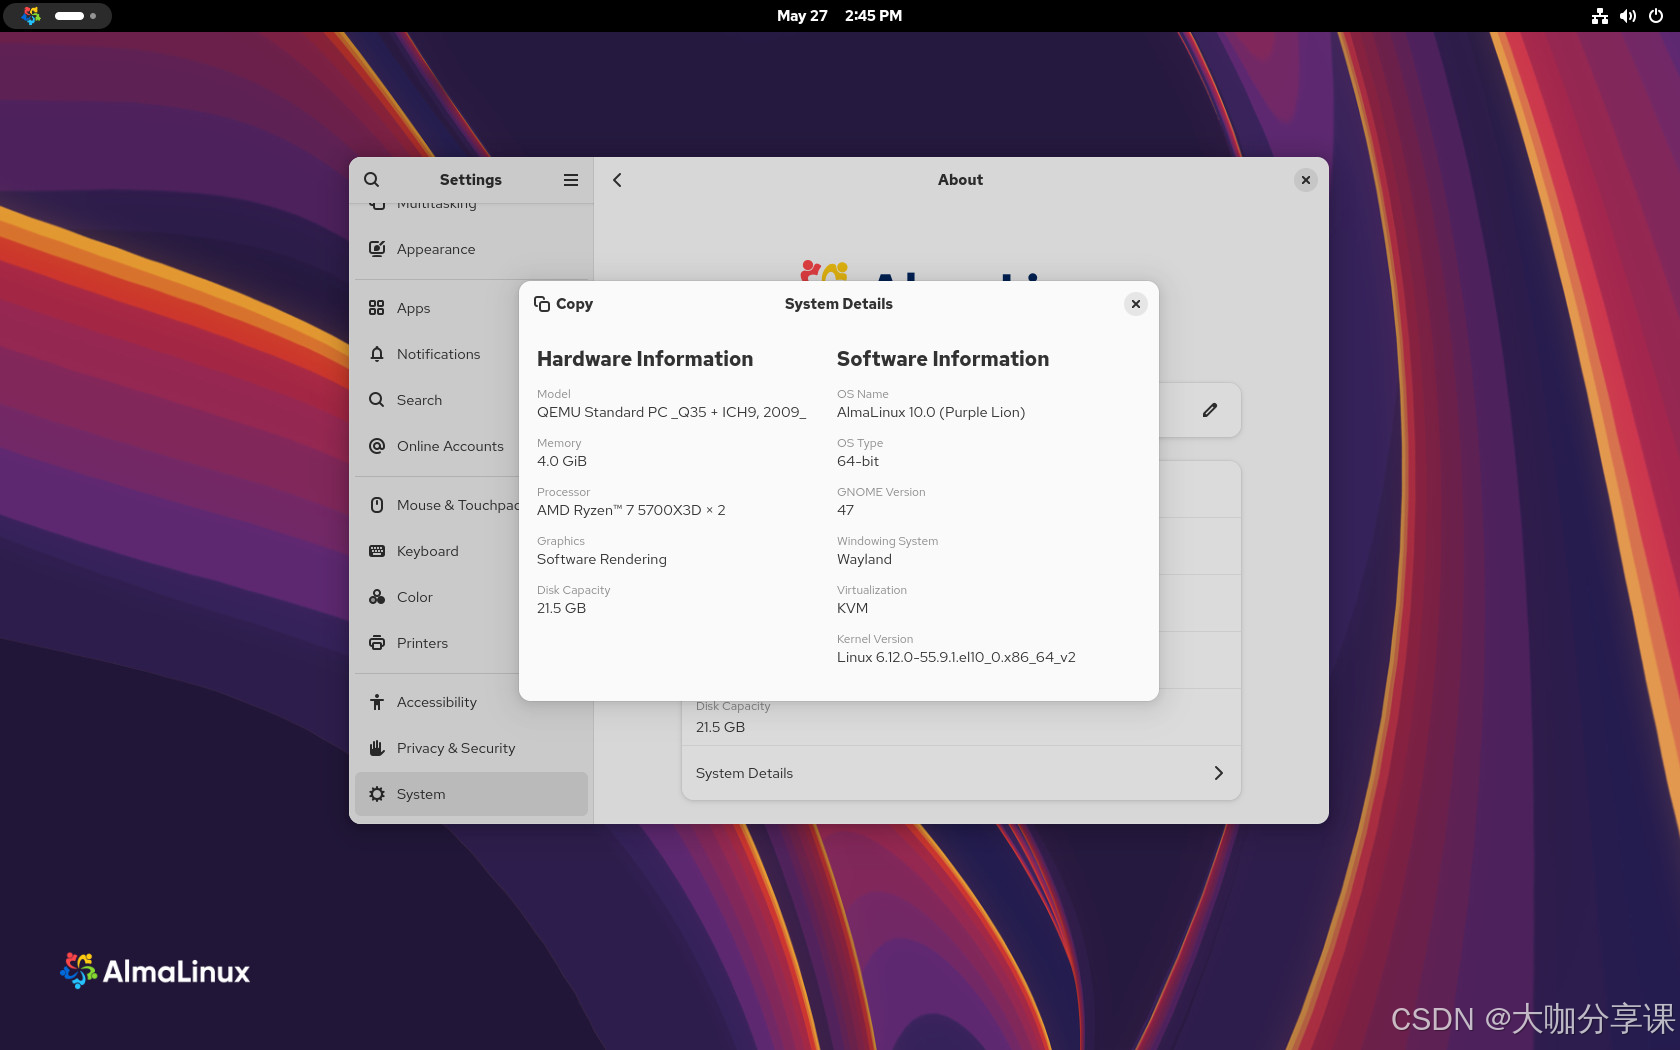Close the Settings About window

click(1306, 180)
